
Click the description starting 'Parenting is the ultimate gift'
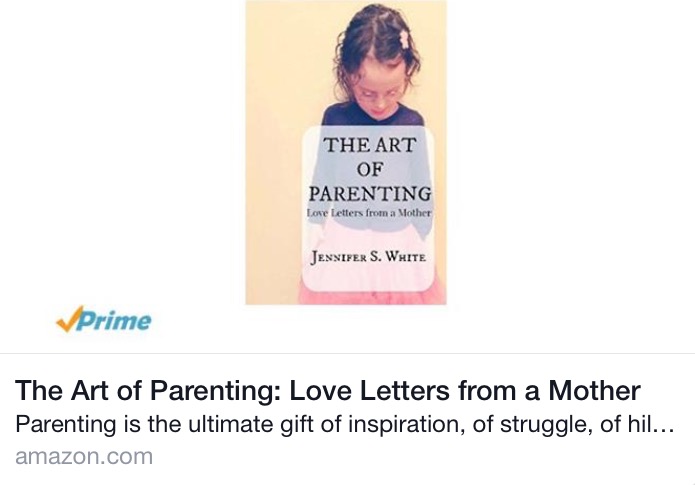click(344, 425)
